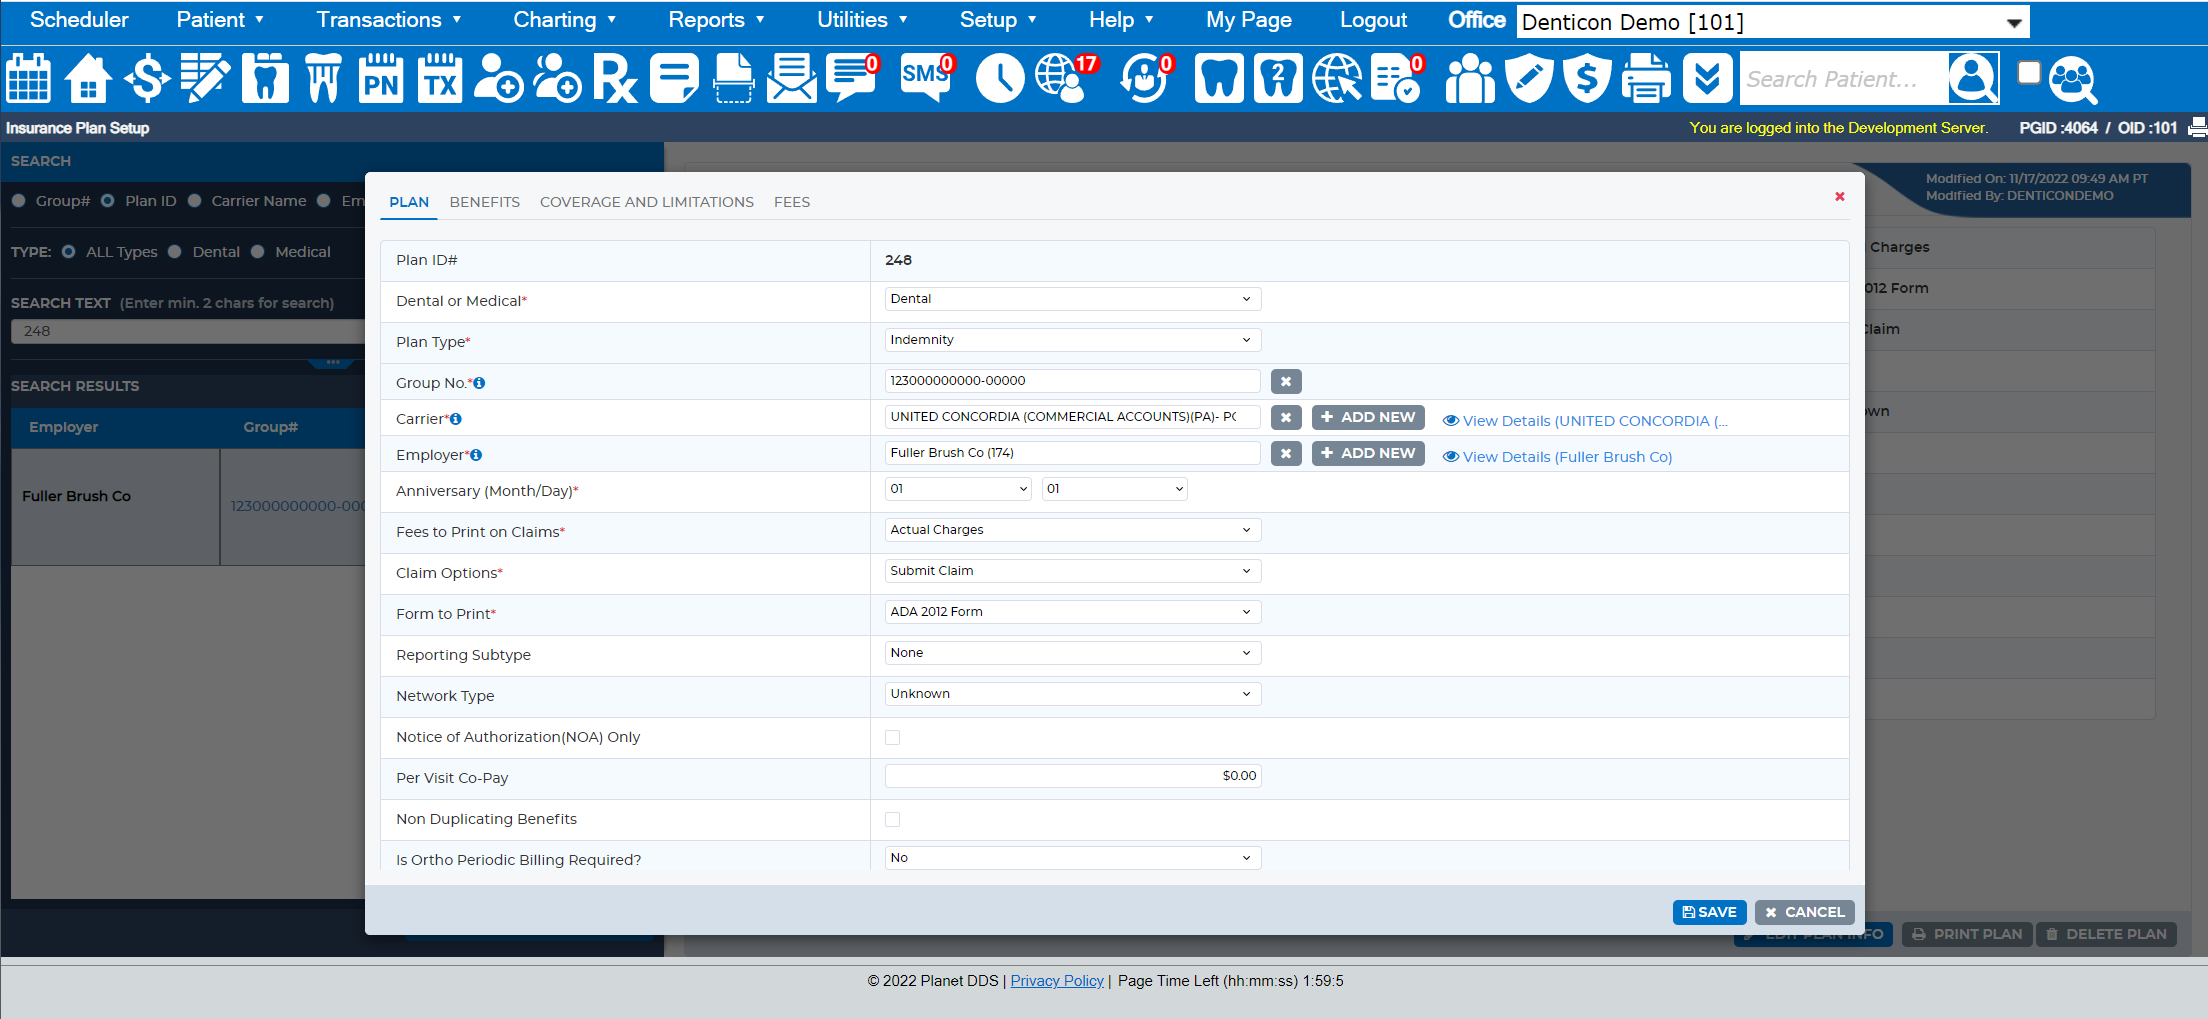Enable Non Duplicating Benefits checkbox
The width and height of the screenshot is (2208, 1019).
pyautogui.click(x=893, y=820)
